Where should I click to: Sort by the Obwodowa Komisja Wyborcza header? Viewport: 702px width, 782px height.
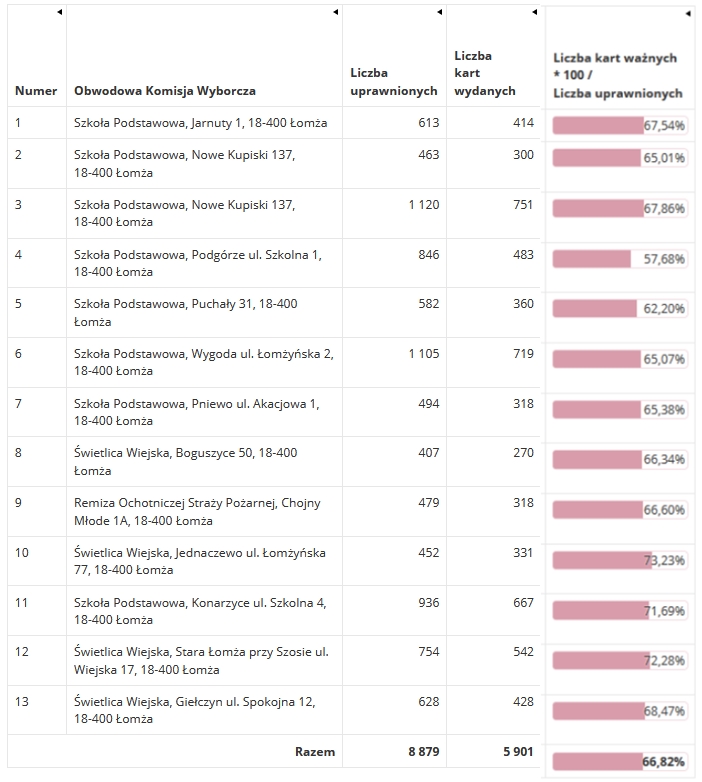pyautogui.click(x=165, y=91)
